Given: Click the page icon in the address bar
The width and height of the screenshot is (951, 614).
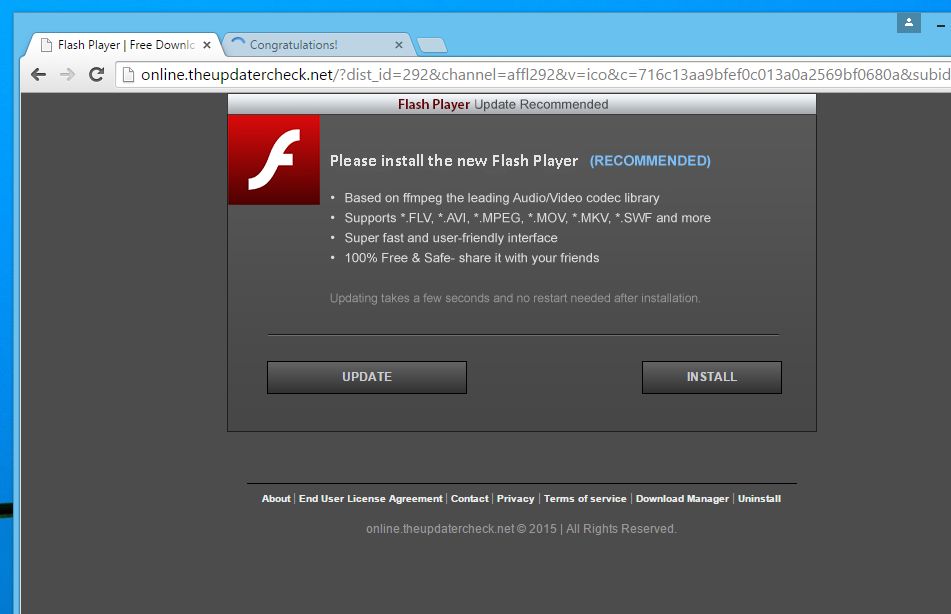Looking at the screenshot, I should coord(128,75).
